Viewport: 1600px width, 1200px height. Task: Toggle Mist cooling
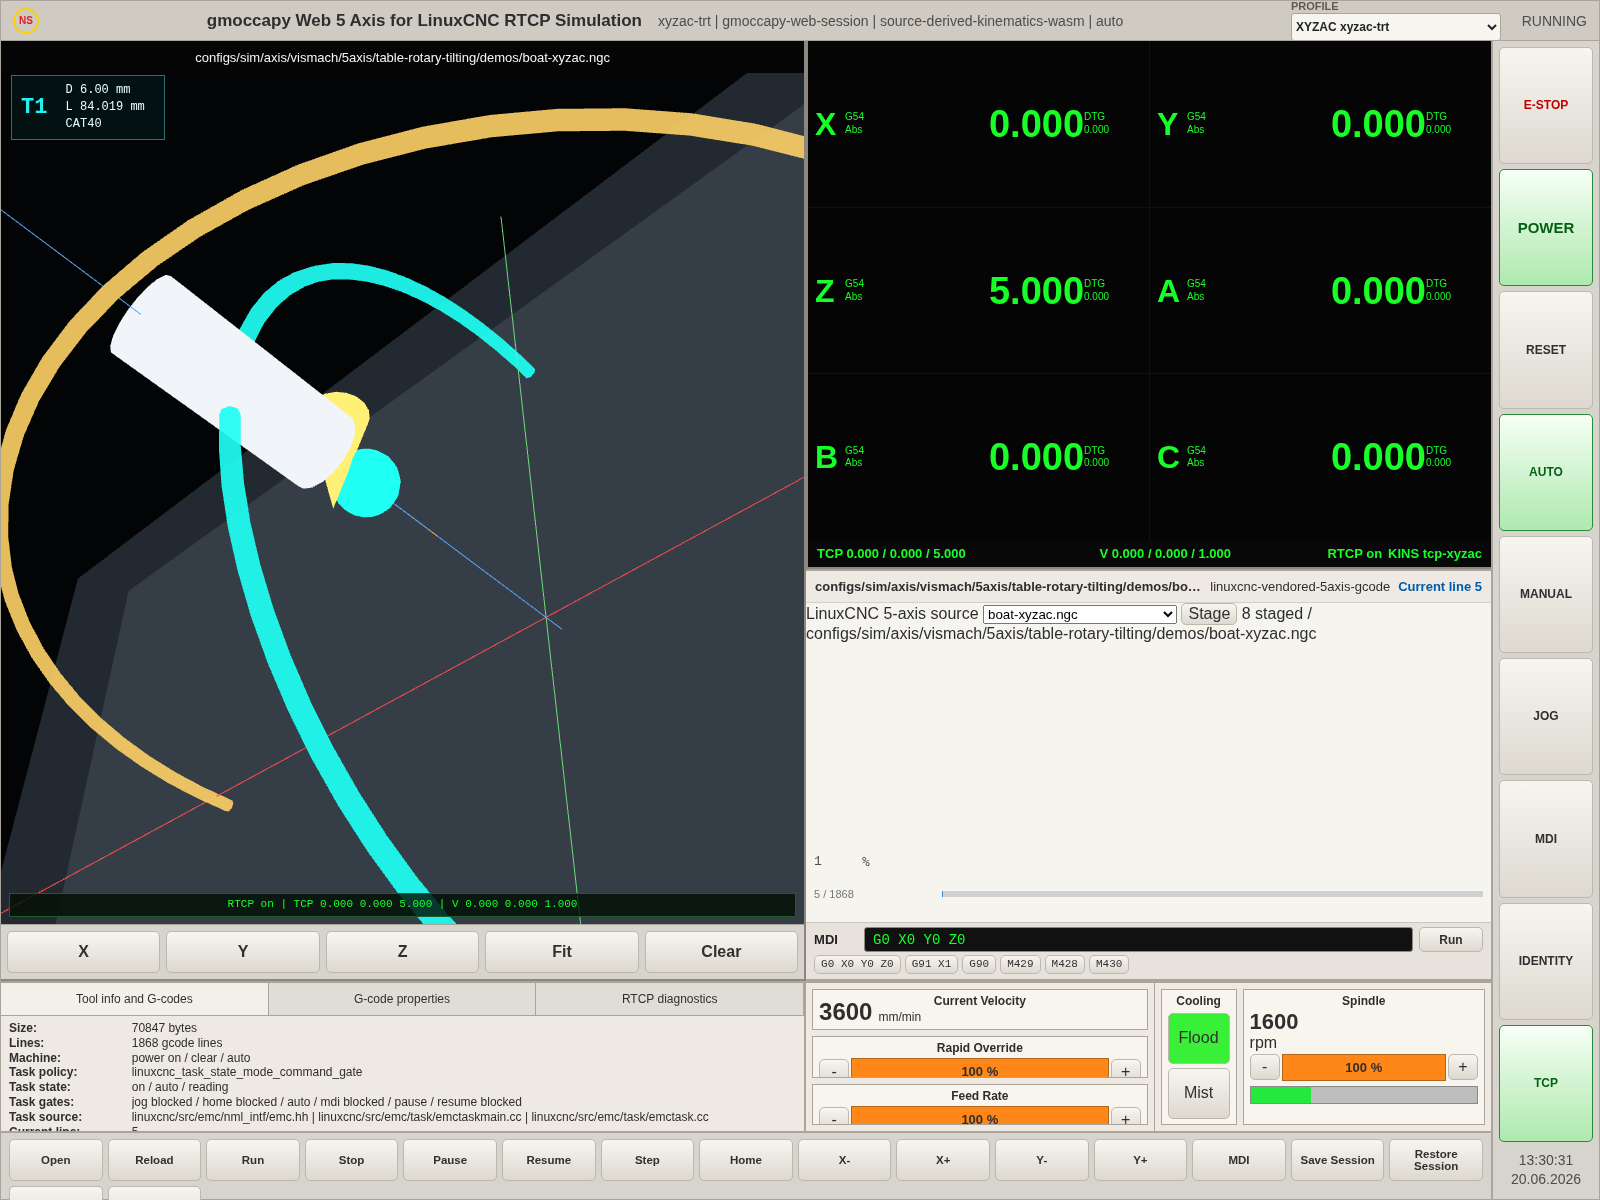(1198, 1093)
